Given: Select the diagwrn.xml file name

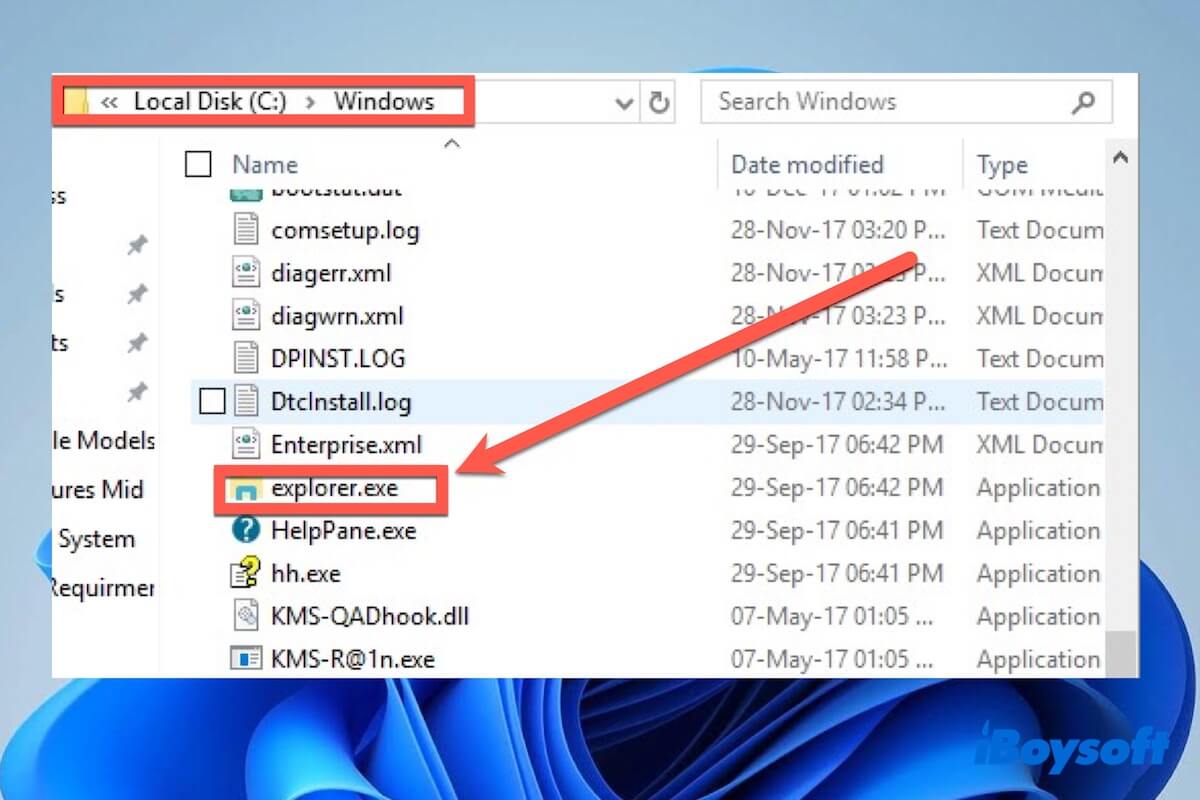Looking at the screenshot, I should click(337, 317).
